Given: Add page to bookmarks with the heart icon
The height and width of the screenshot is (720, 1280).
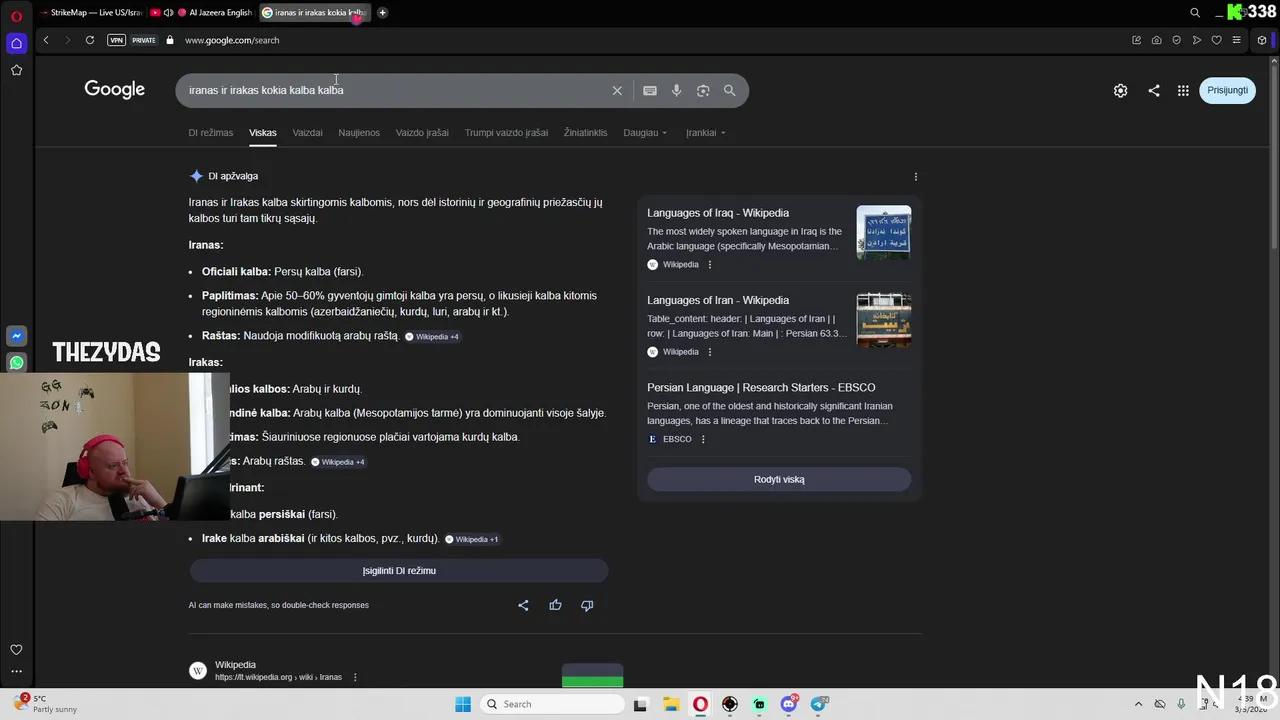Looking at the screenshot, I should [1216, 40].
